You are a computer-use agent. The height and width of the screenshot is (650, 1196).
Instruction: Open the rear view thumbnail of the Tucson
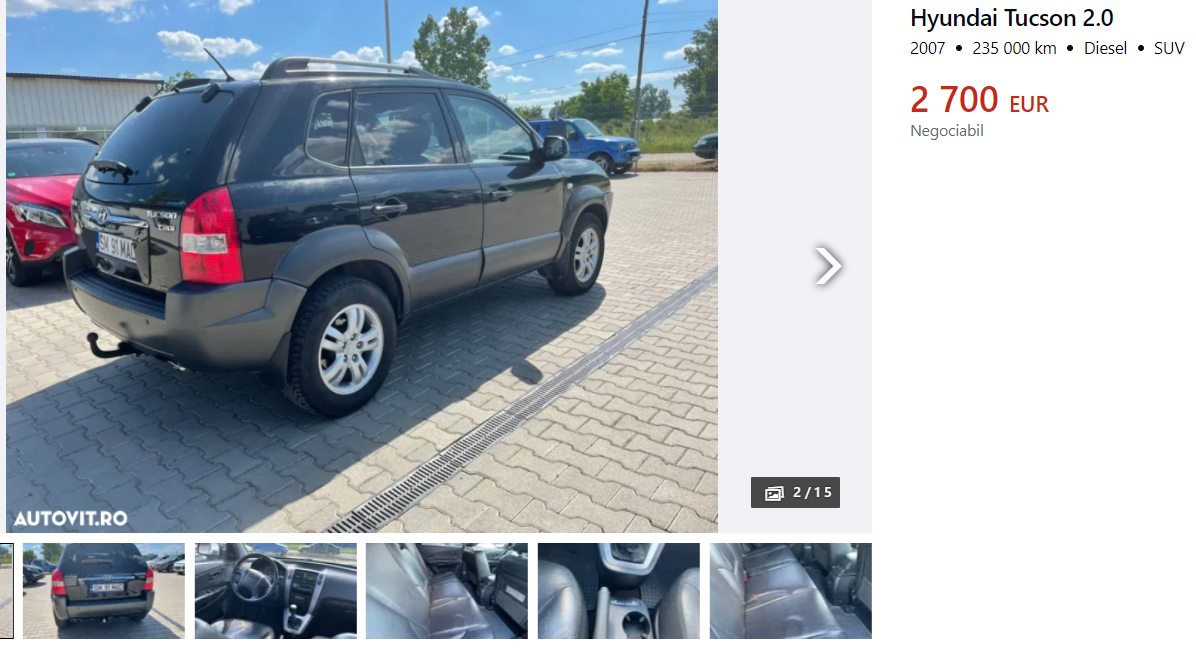pyautogui.click(x=103, y=591)
